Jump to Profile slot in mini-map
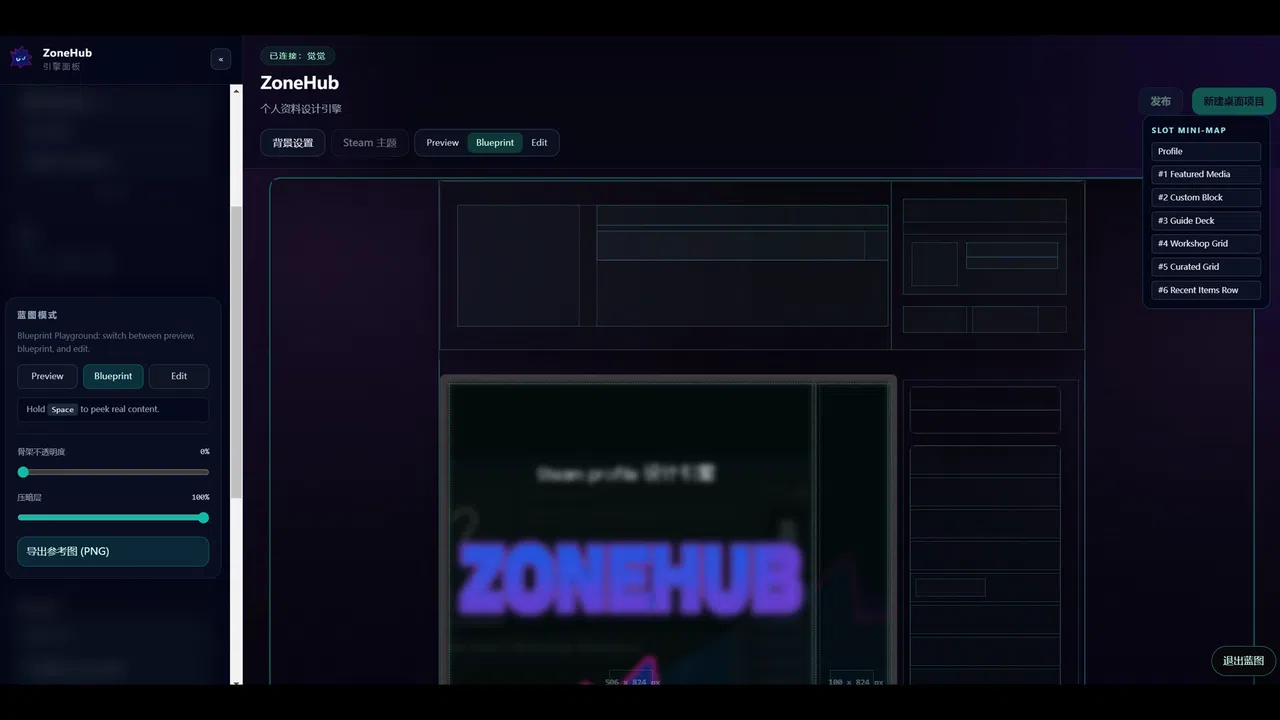Screen dimensions: 1280x720 (x=1206, y=151)
